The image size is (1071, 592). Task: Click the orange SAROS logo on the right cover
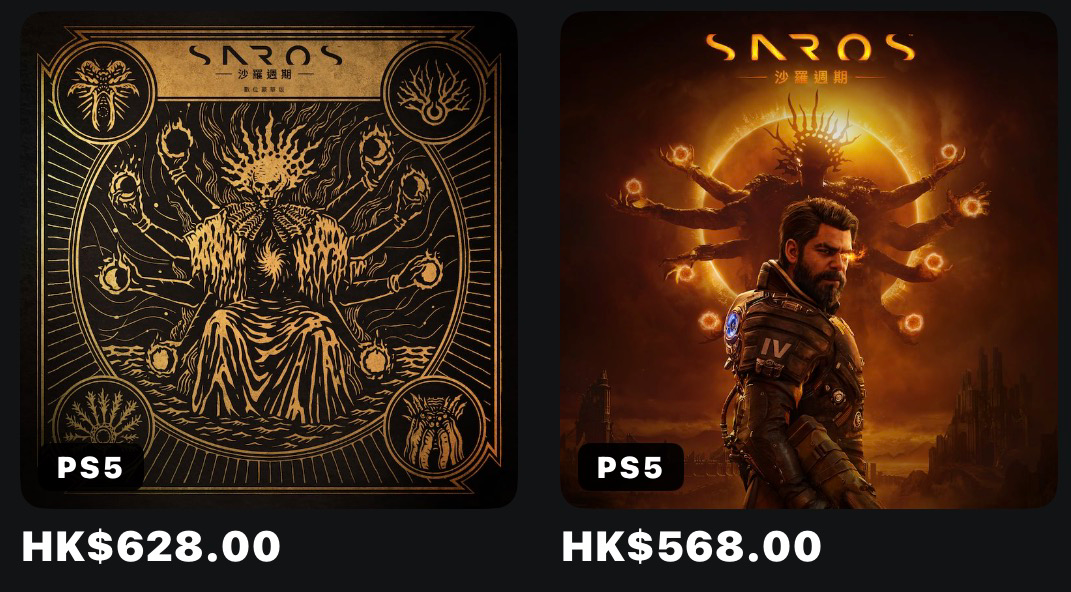[810, 47]
